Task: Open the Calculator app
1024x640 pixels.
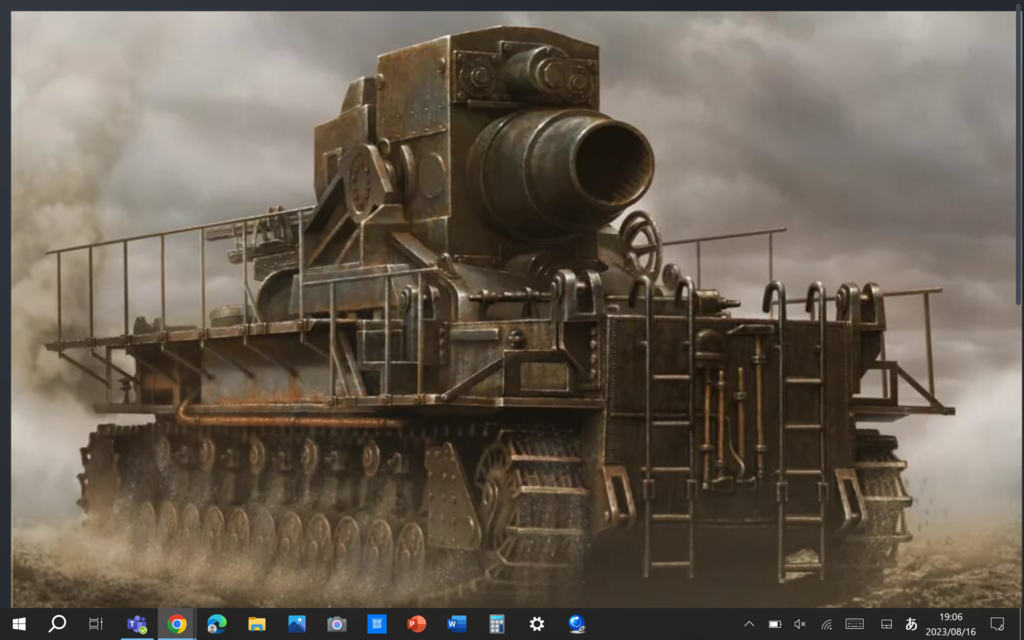Action: click(496, 624)
